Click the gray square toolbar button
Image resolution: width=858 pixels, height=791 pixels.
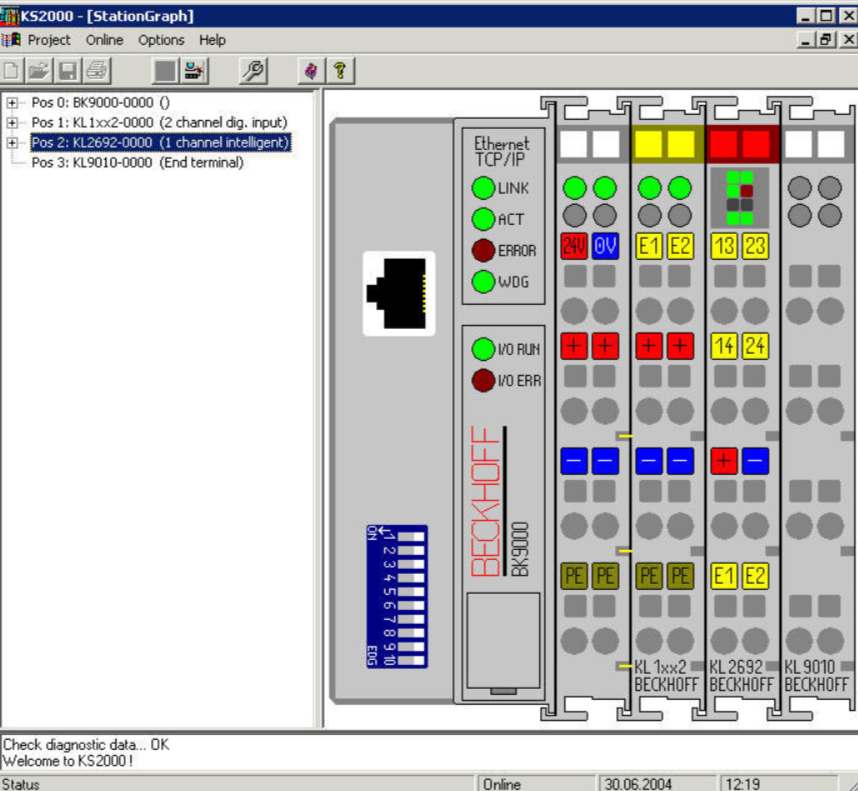165,71
